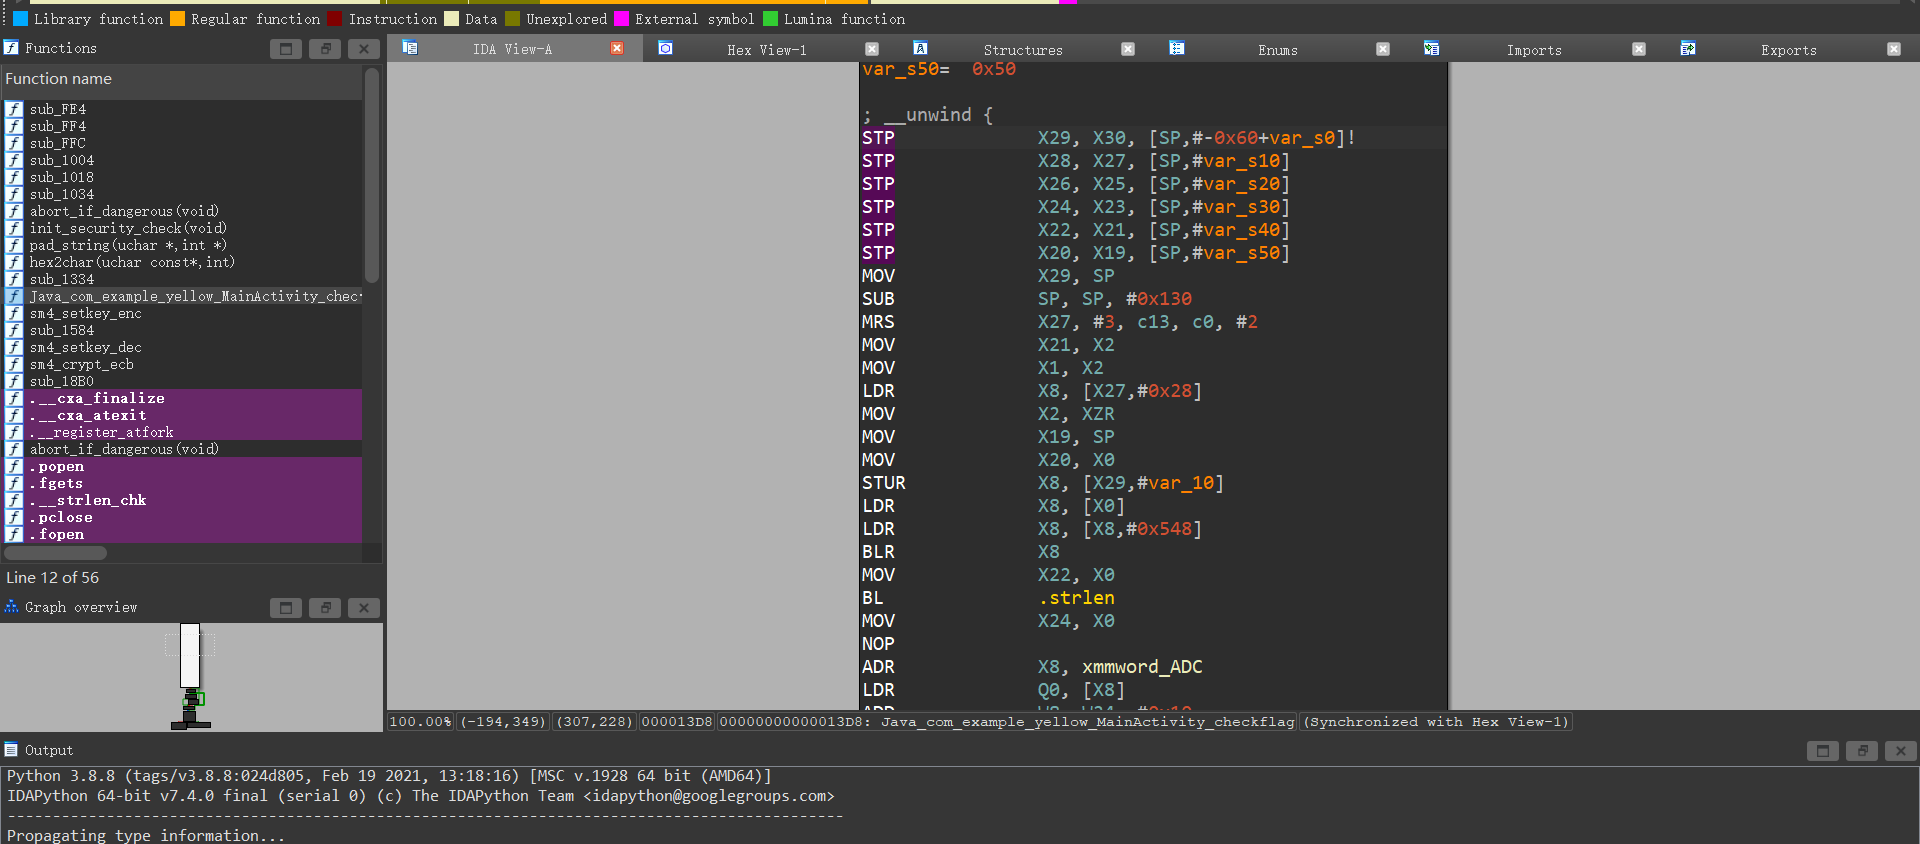Click the Enums tab icon
This screenshot has width=1920, height=844.
[x=1177, y=48]
